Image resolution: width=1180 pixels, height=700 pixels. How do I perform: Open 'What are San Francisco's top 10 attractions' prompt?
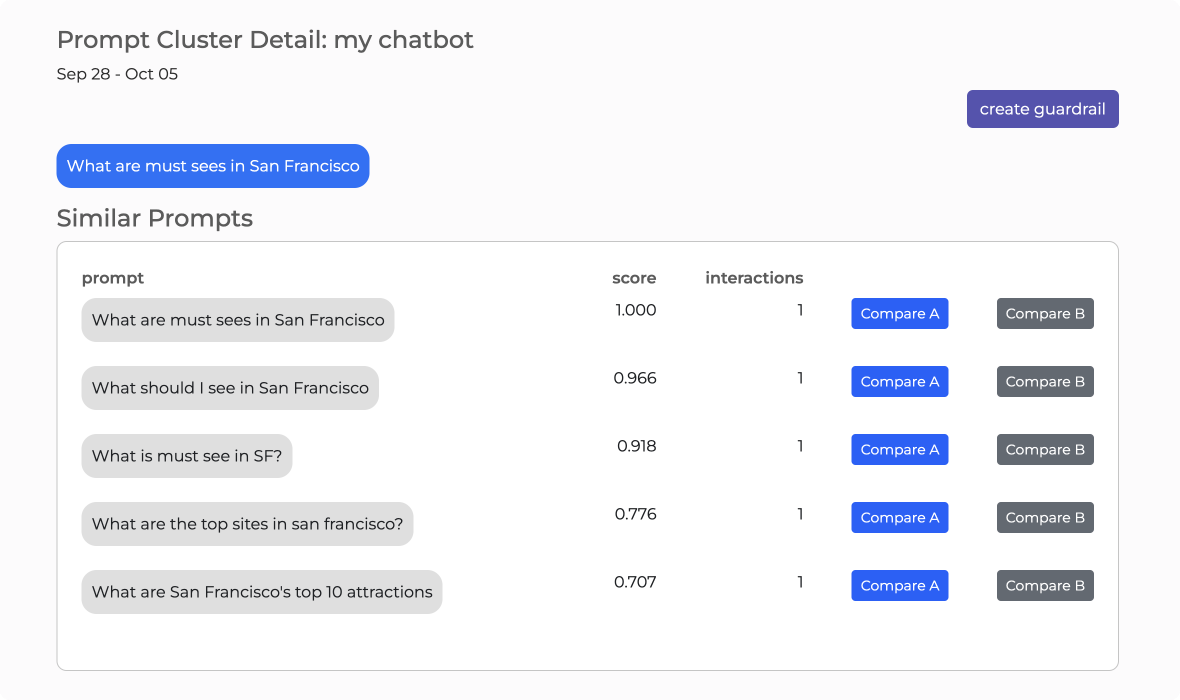coord(262,592)
